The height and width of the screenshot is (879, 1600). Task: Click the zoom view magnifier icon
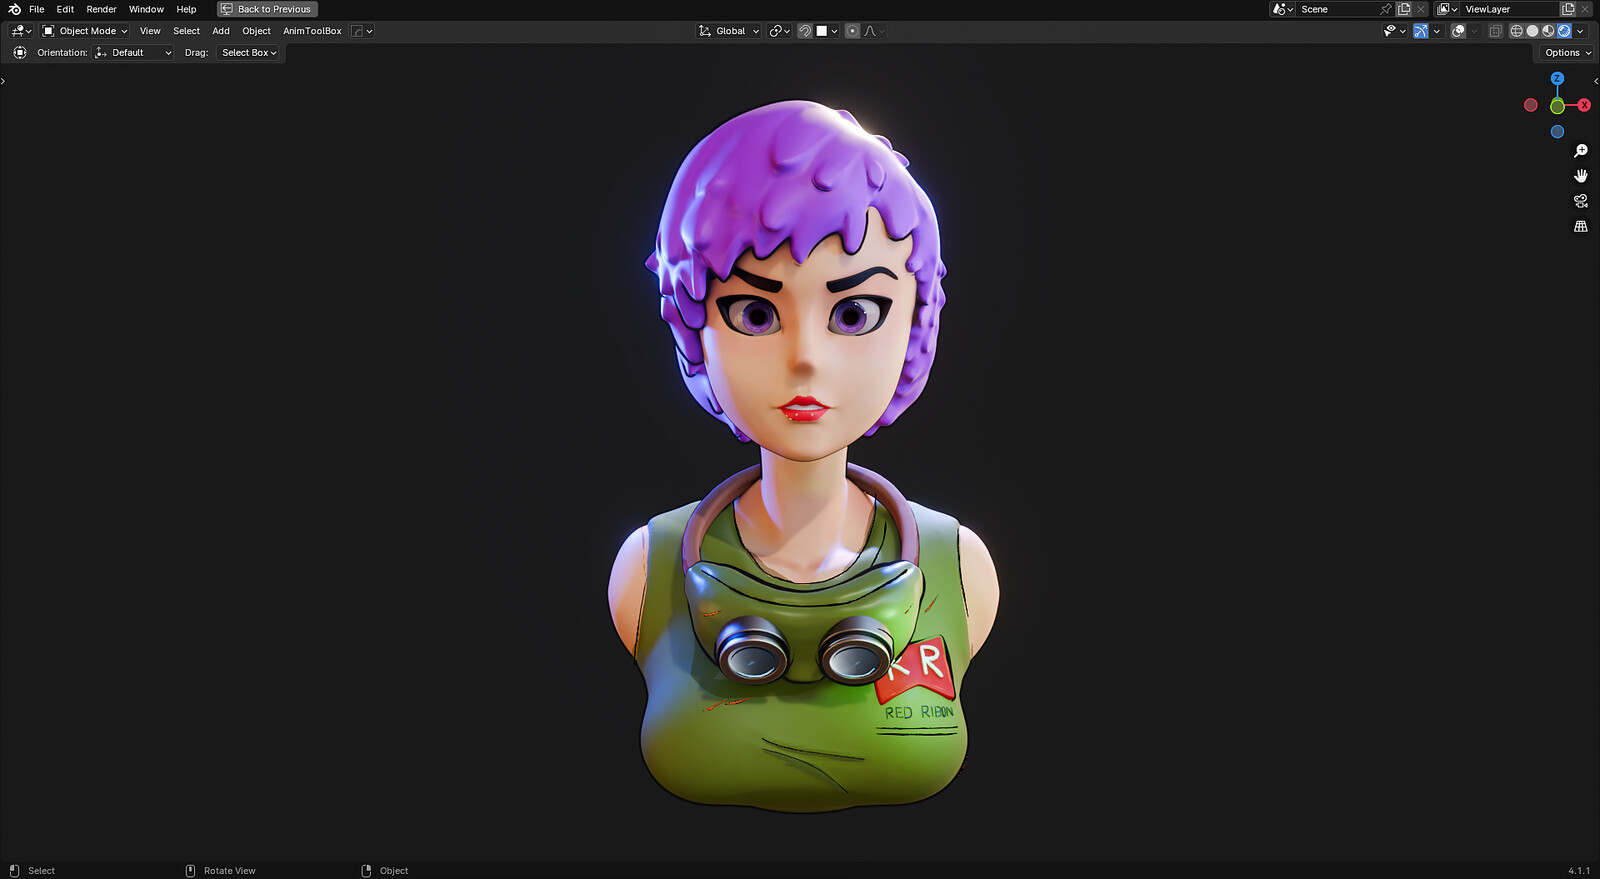[1581, 151]
